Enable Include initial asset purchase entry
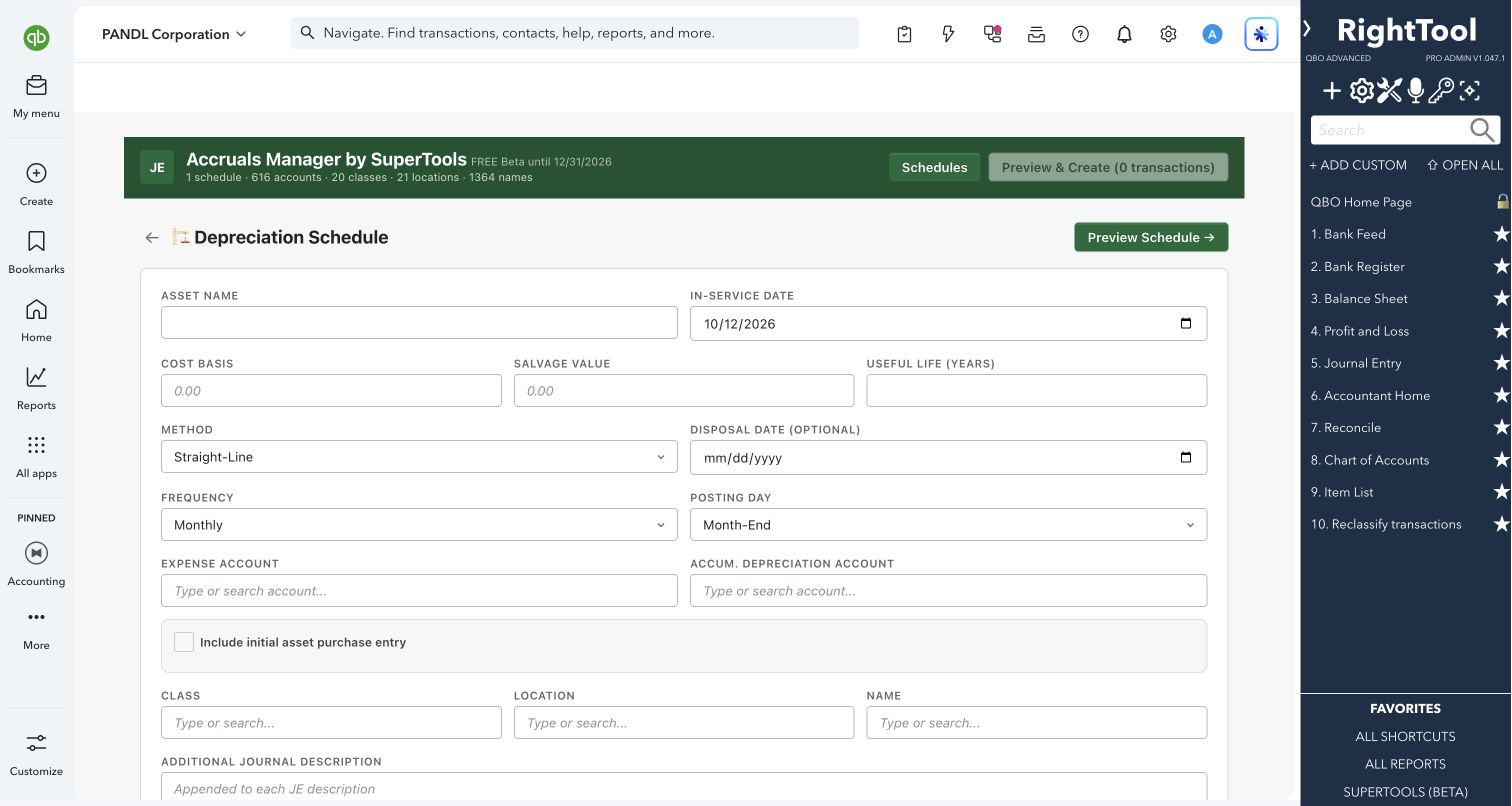Image resolution: width=1512 pixels, height=806 pixels. 184,642
